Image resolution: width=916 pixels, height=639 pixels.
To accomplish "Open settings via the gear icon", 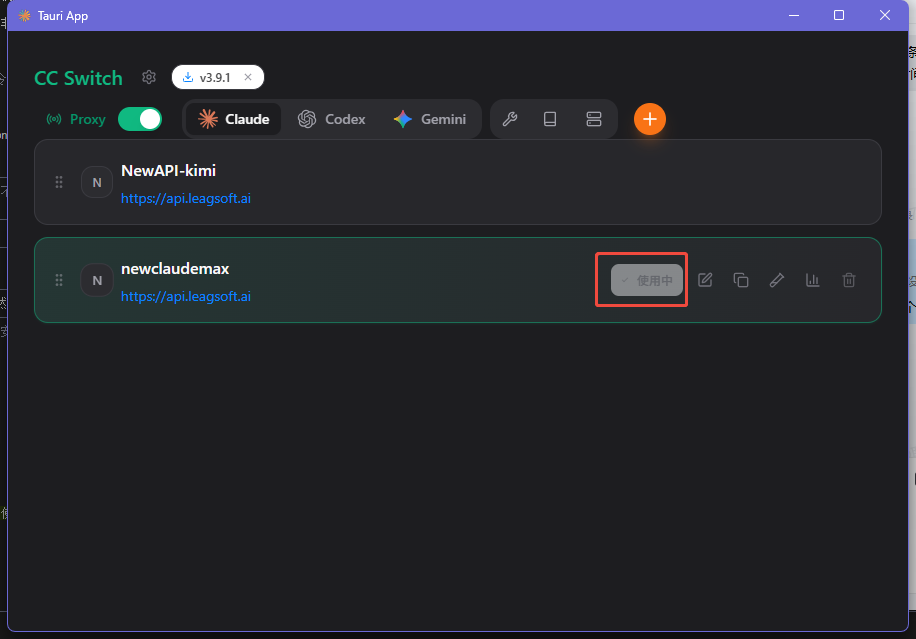I will 149,77.
